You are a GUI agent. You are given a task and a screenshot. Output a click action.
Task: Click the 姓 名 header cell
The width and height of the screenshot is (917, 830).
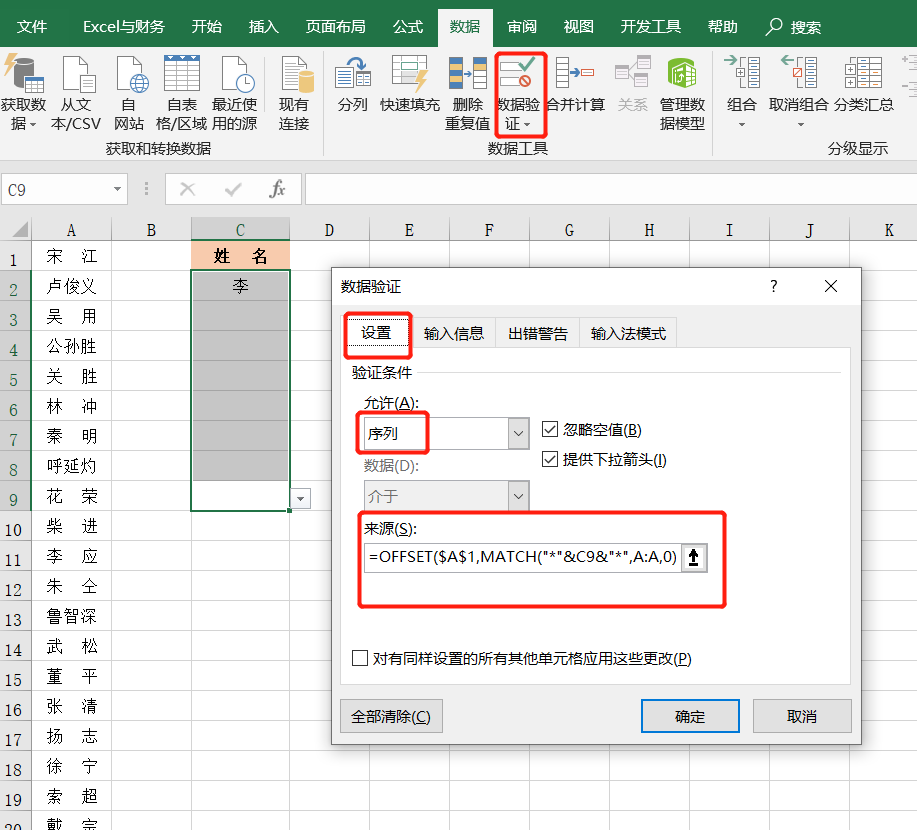pos(240,256)
